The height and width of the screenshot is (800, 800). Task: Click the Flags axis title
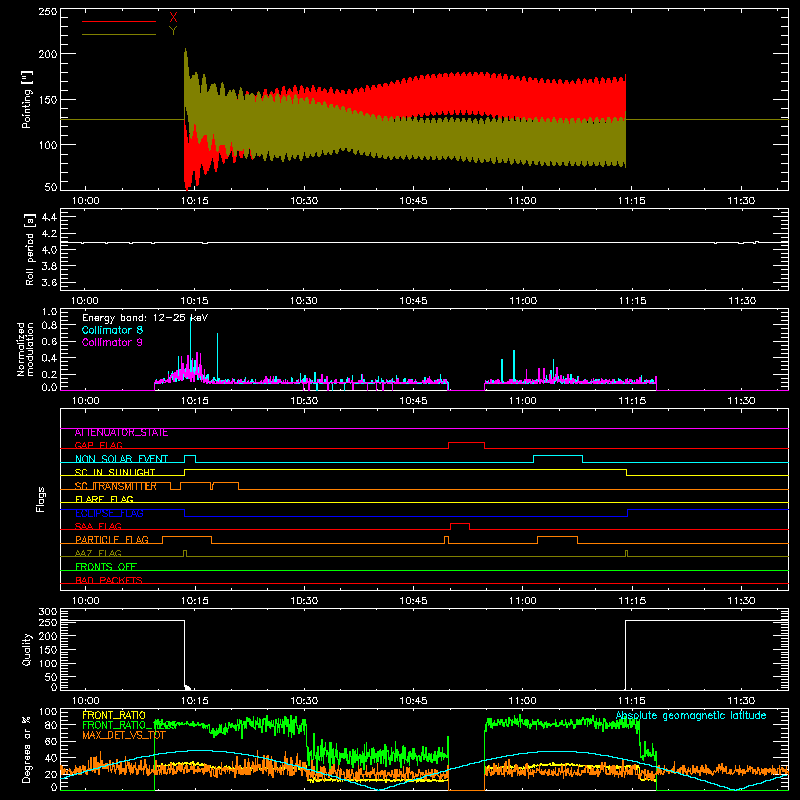pyautogui.click(x=41, y=499)
